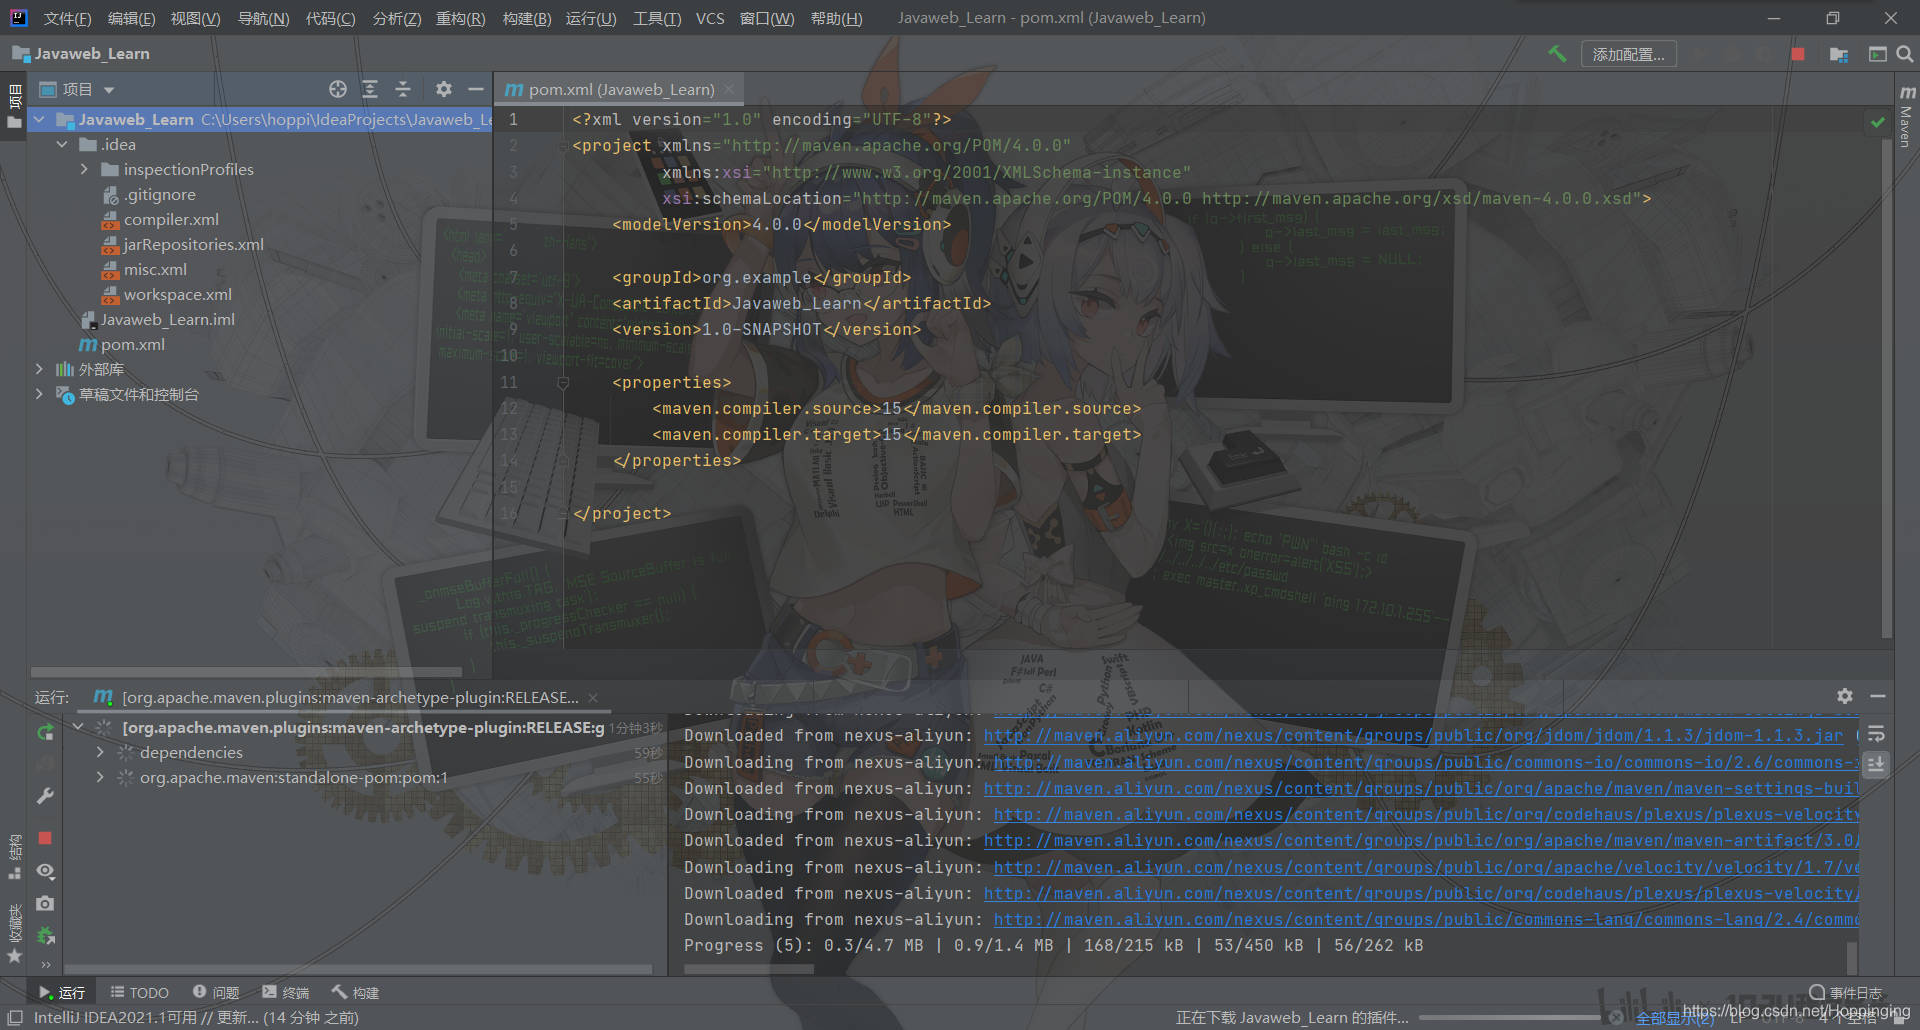Image resolution: width=1920 pixels, height=1030 pixels.
Task: Open Search Everywhere magnifier icon
Action: (x=1905, y=54)
